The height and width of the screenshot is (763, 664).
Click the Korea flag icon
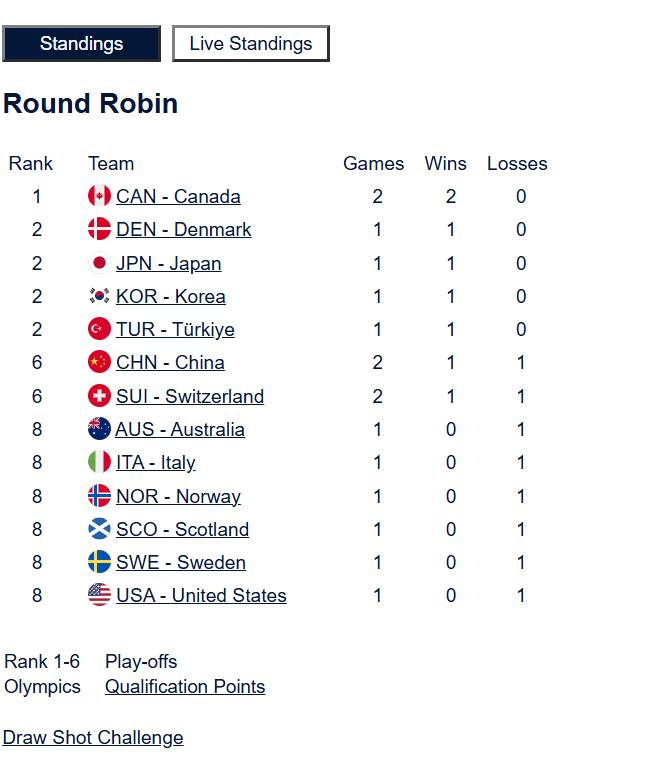tap(99, 296)
